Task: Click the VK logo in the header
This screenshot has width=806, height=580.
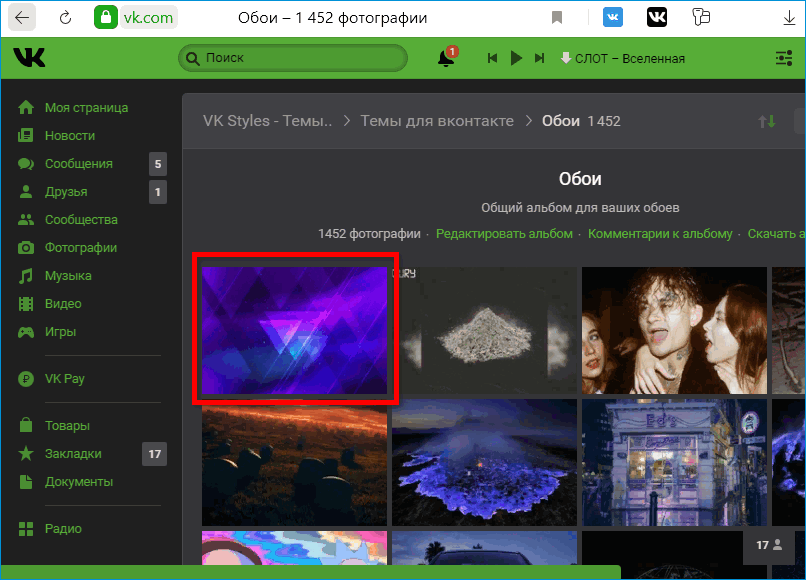Action: 29,57
